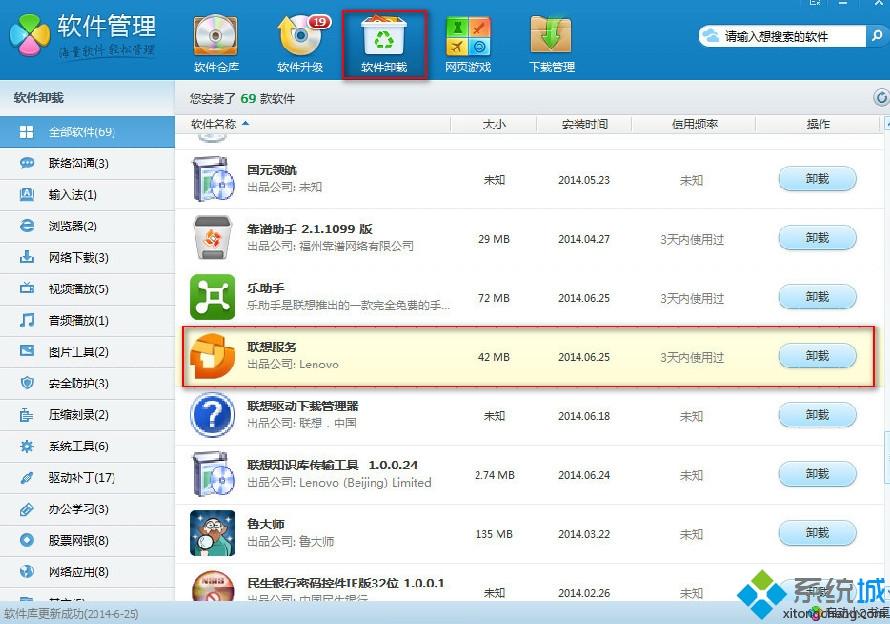Click the green 乐助手 app icon

(x=212, y=297)
